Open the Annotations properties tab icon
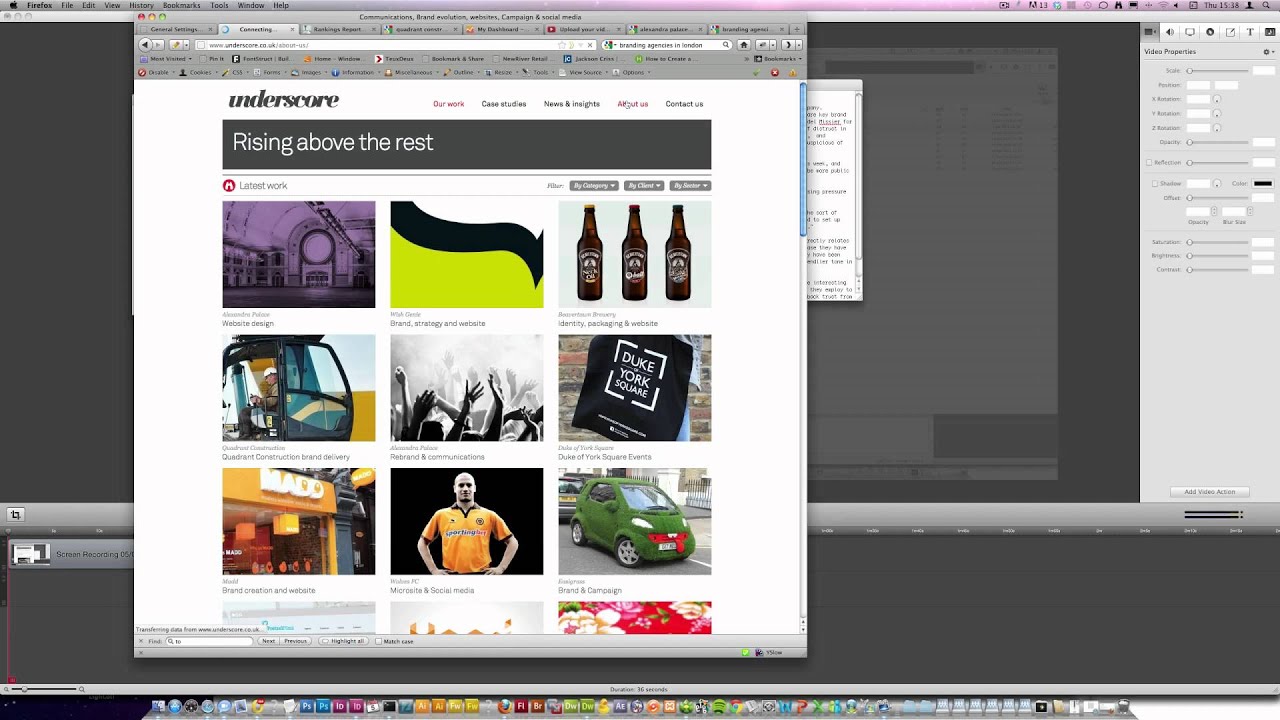The image size is (1280, 720). pos(1230,32)
